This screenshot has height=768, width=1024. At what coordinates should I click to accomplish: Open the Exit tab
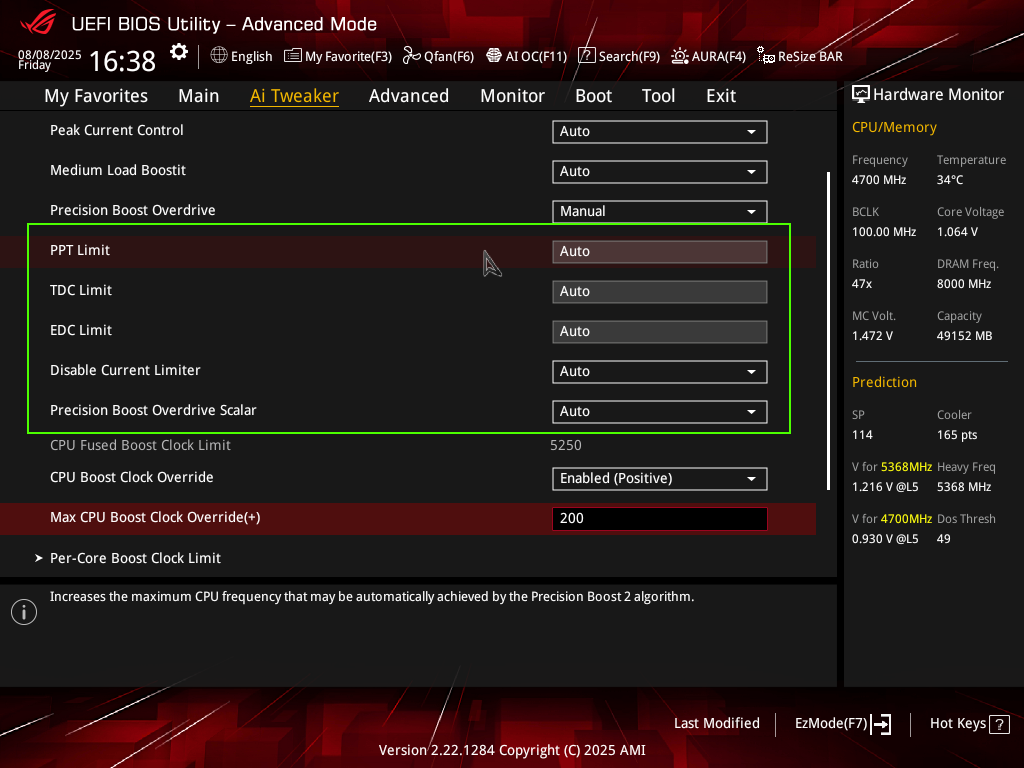pos(721,96)
